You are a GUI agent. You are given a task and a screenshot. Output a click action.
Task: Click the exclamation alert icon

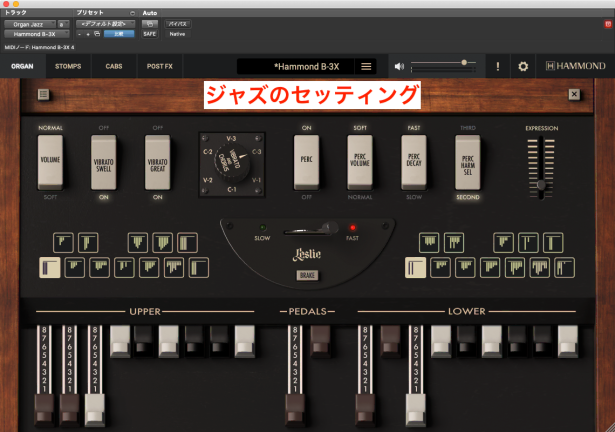498,67
